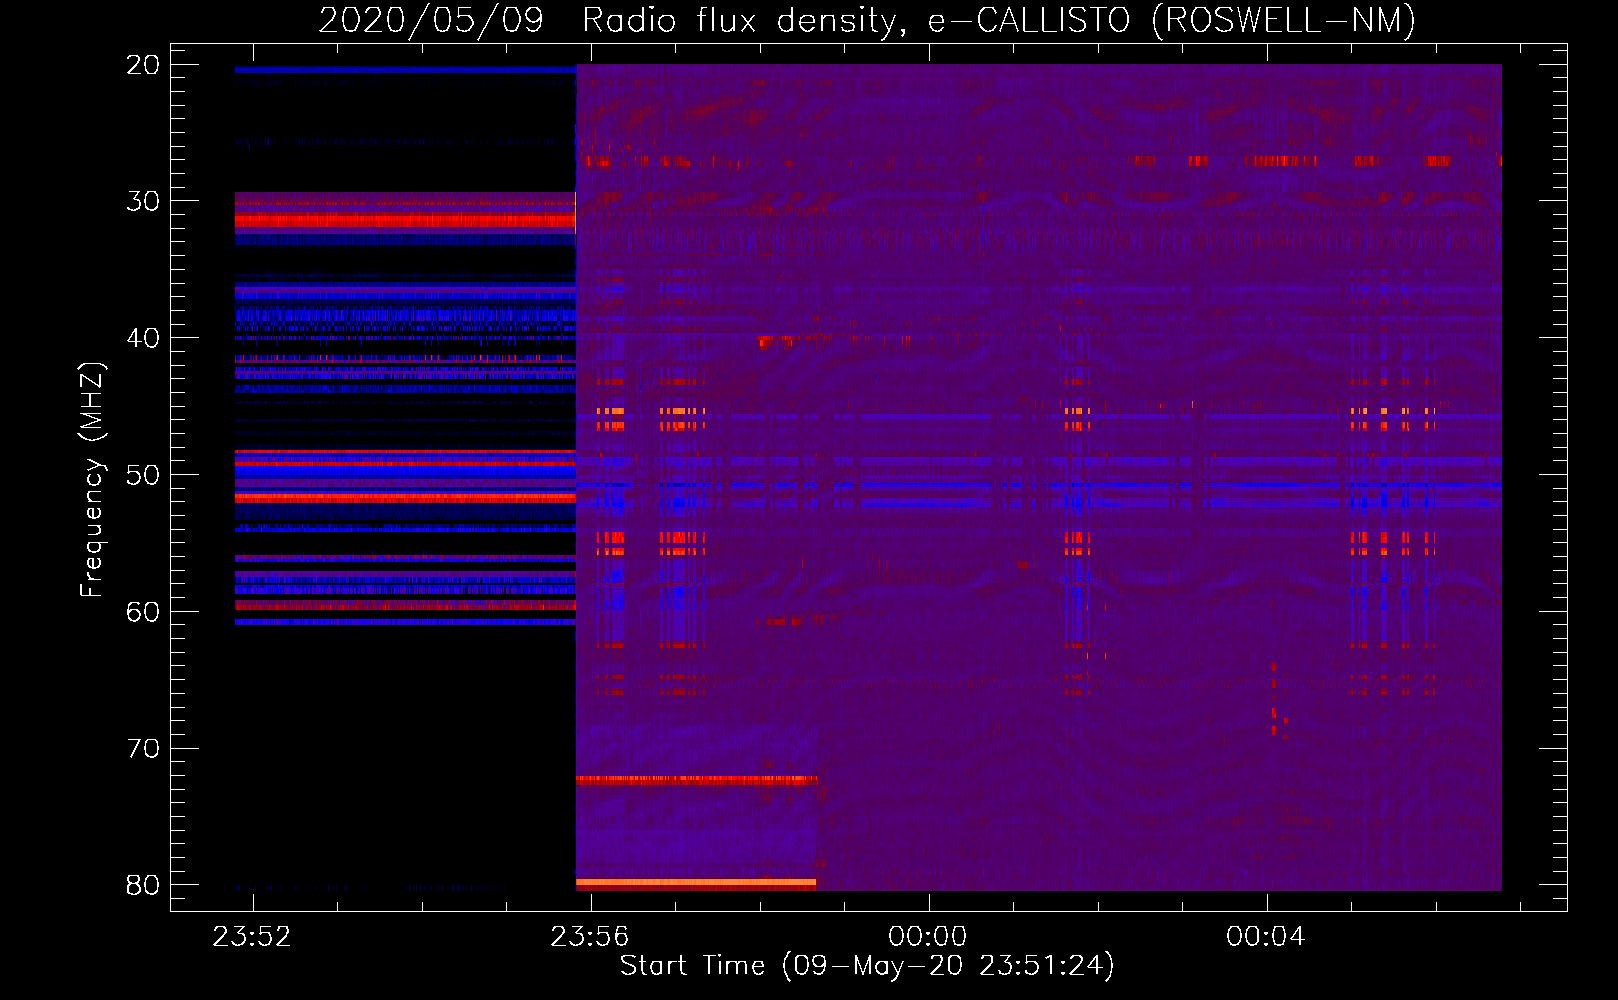
Task: Click the 00:04 time tick label
Action: (1266, 936)
